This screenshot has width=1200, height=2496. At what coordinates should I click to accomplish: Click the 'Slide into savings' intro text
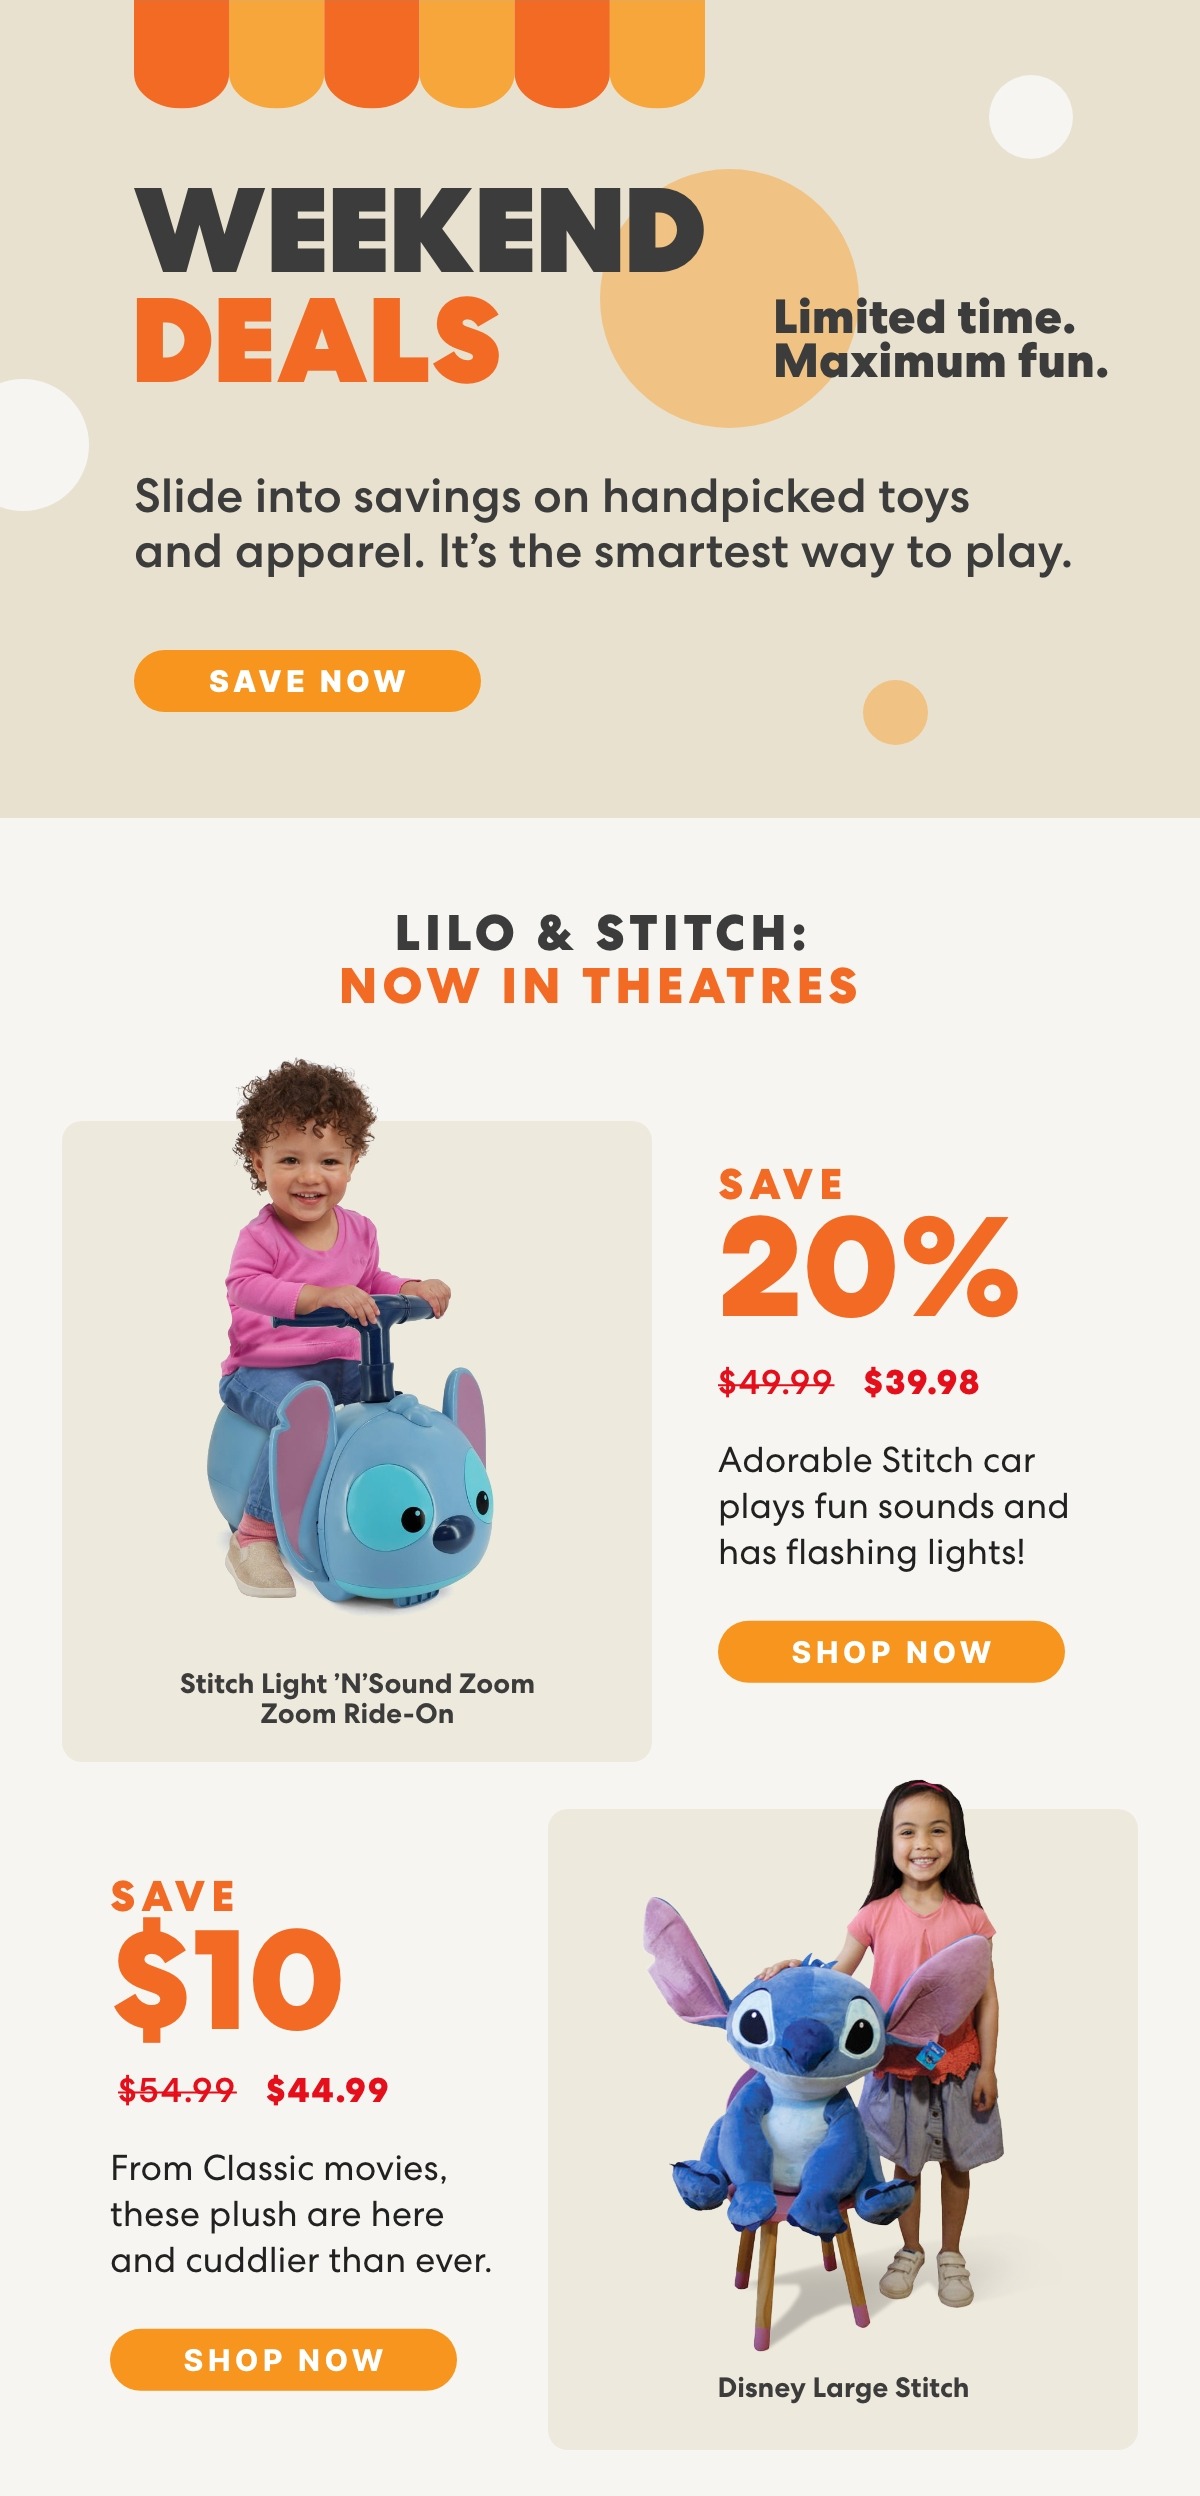603,524
